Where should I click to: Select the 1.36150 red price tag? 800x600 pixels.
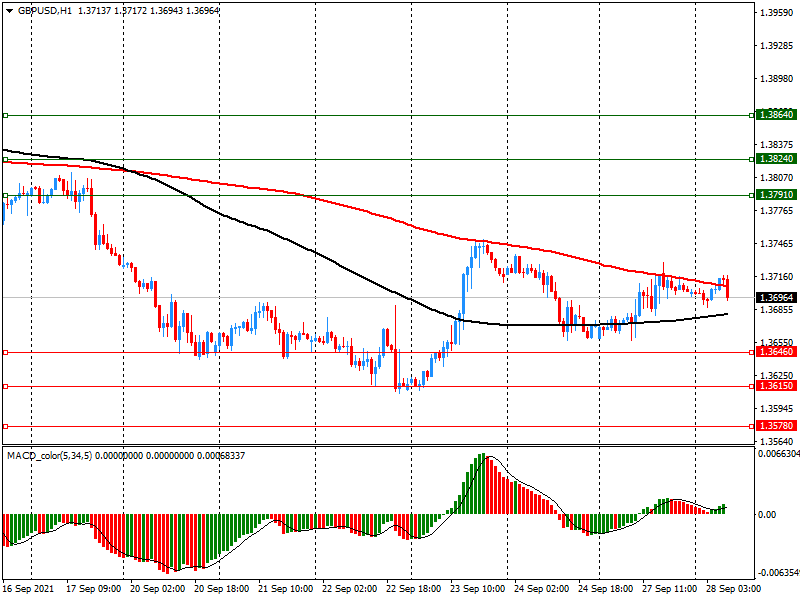[776, 386]
